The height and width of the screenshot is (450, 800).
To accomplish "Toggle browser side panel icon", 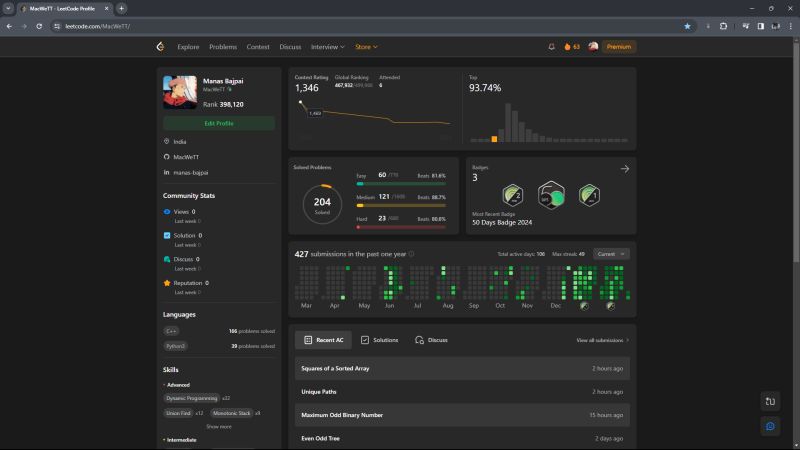I will (x=760, y=26).
